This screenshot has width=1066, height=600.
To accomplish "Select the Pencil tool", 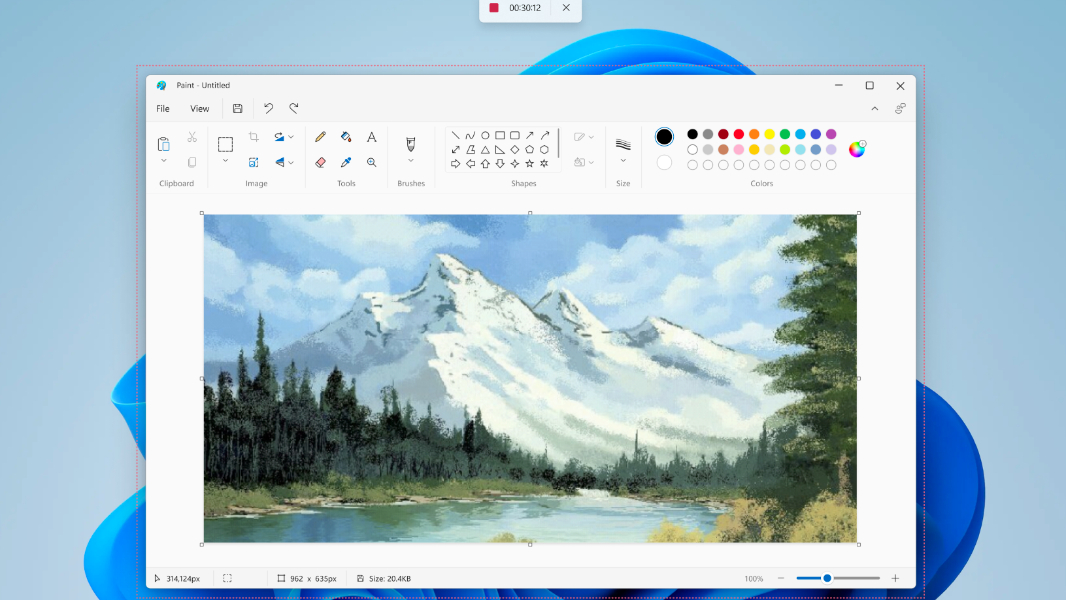I will 320,137.
